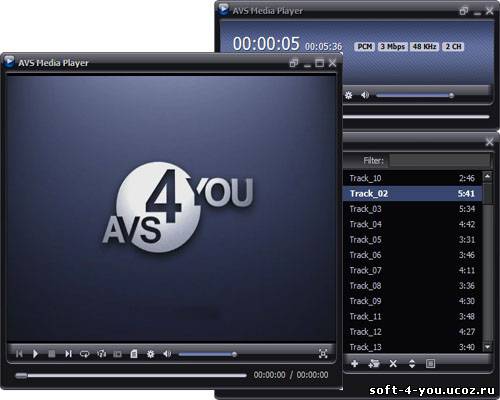Open settings gear in the audio player window

click(x=349, y=96)
